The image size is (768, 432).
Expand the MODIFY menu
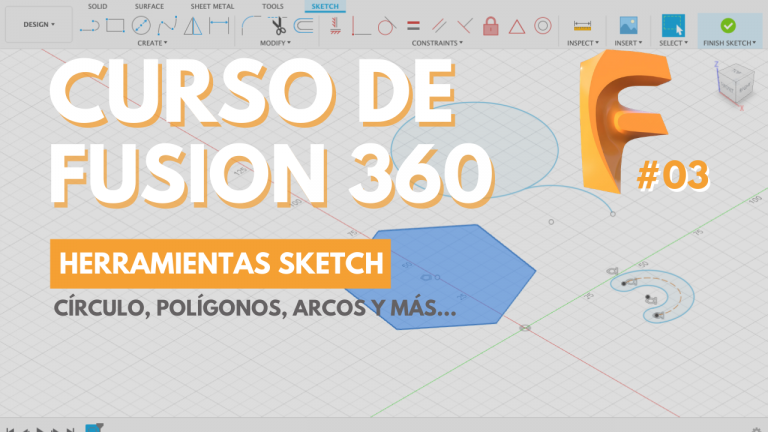[x=275, y=43]
